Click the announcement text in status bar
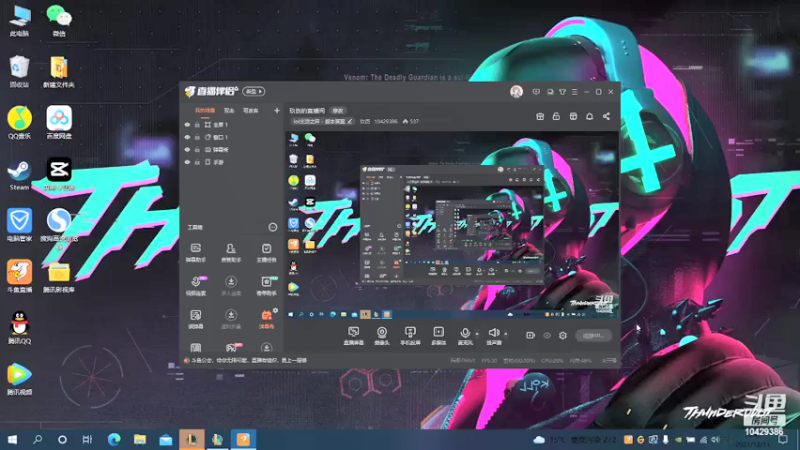Image resolution: width=800 pixels, height=450 pixels. tap(249, 360)
